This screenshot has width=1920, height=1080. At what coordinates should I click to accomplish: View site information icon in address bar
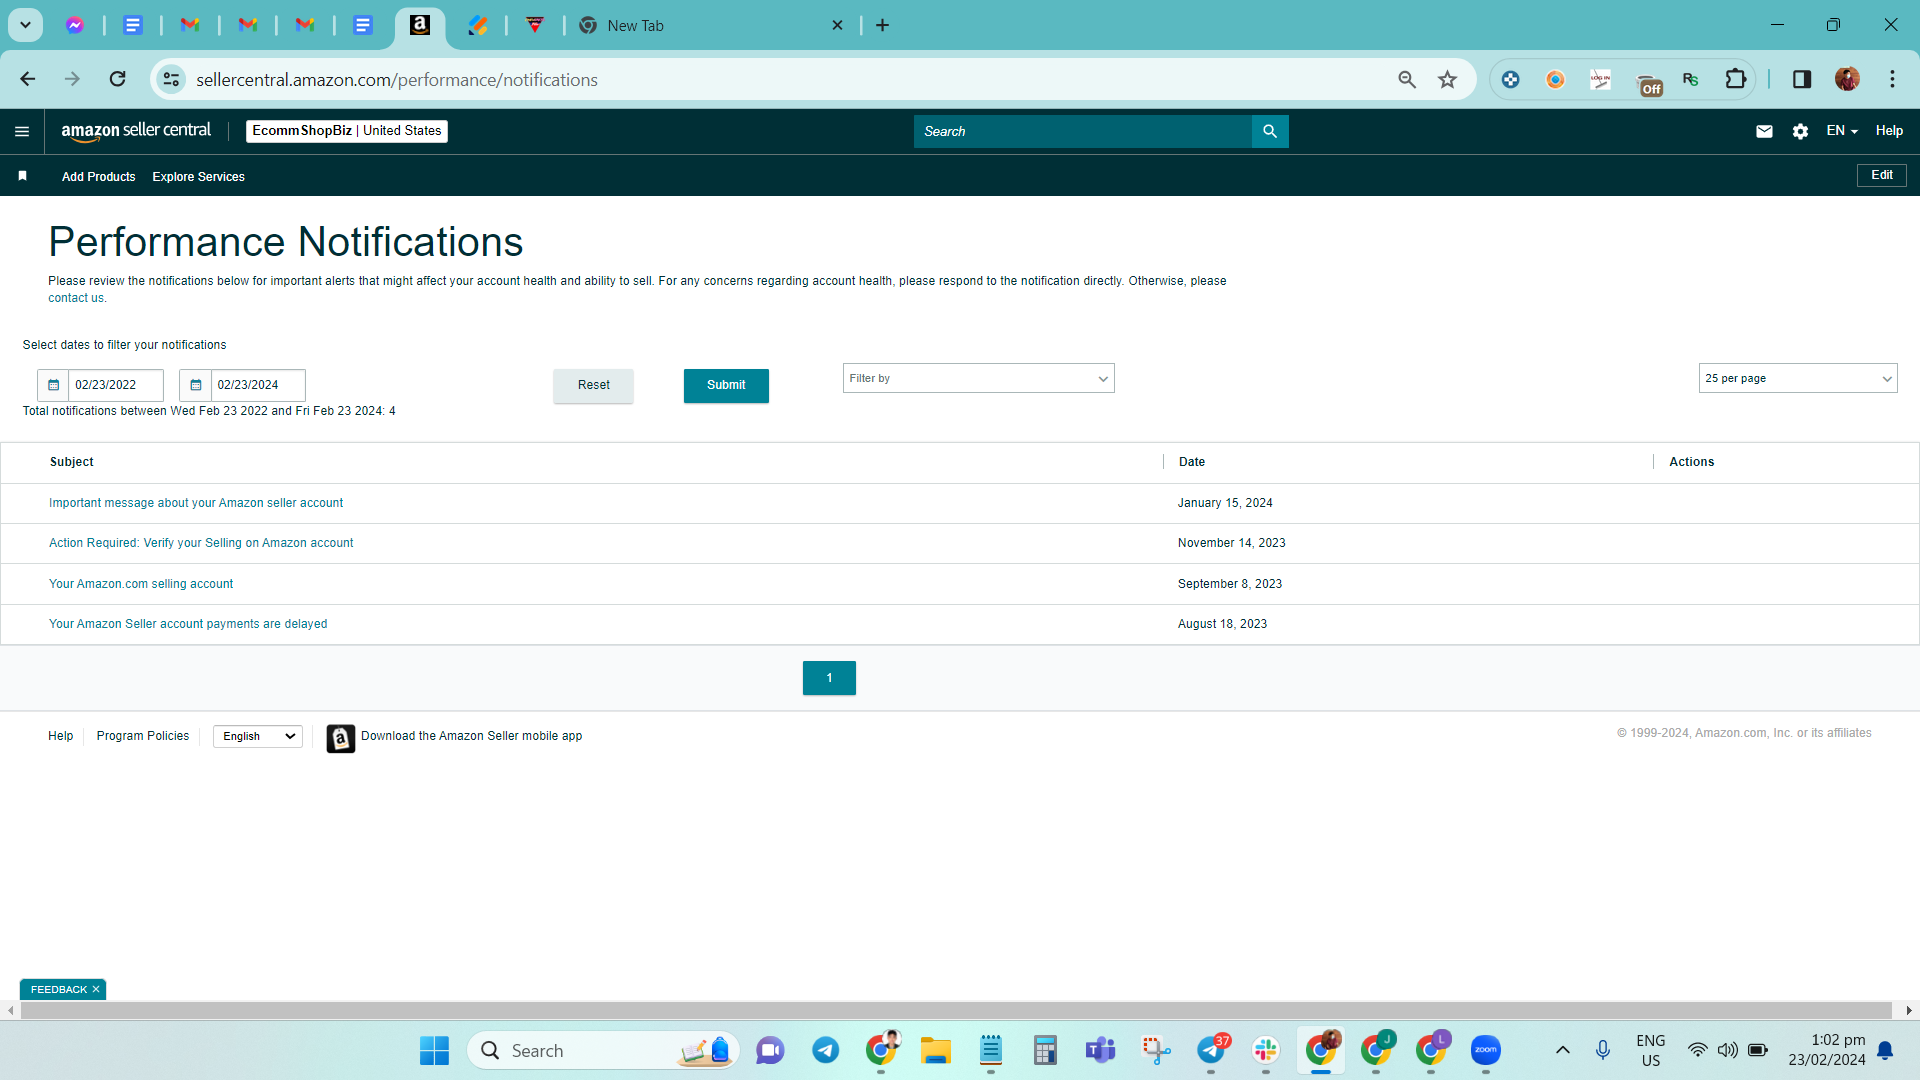172,79
